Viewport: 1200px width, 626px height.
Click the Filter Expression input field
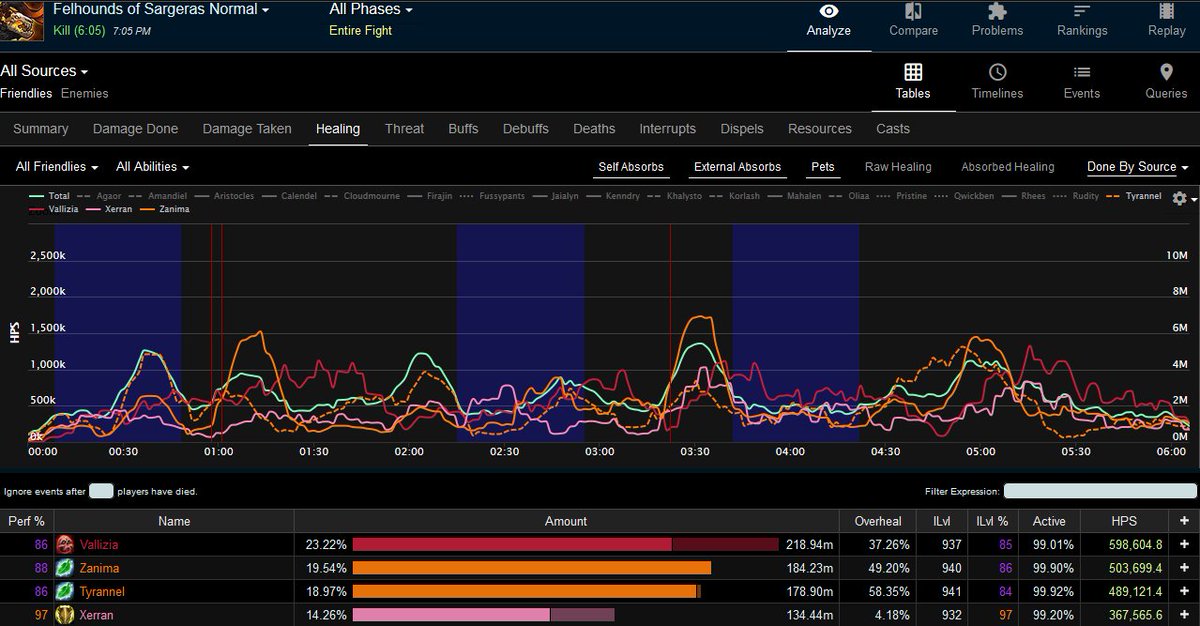[x=1100, y=491]
